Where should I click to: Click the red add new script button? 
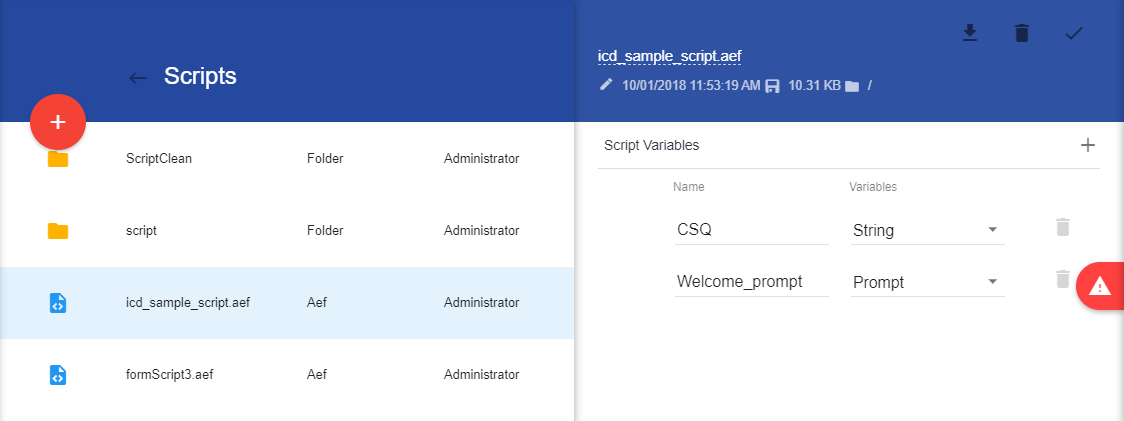click(x=58, y=122)
